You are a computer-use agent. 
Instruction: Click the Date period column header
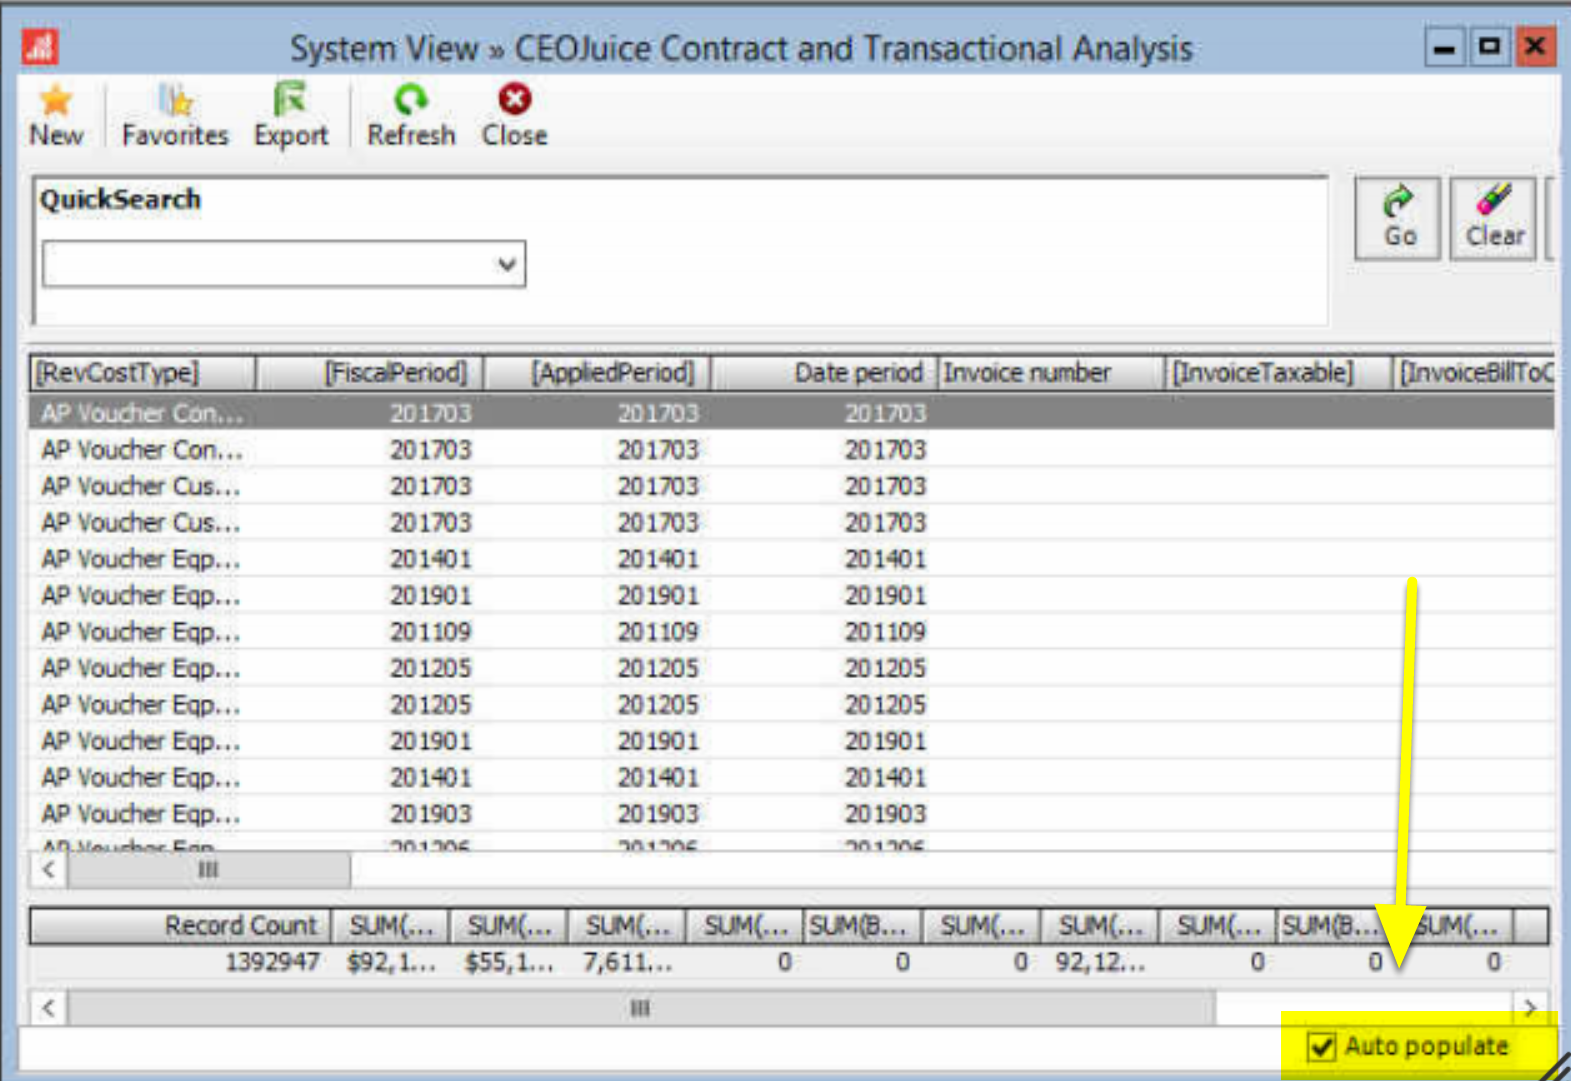click(825, 373)
